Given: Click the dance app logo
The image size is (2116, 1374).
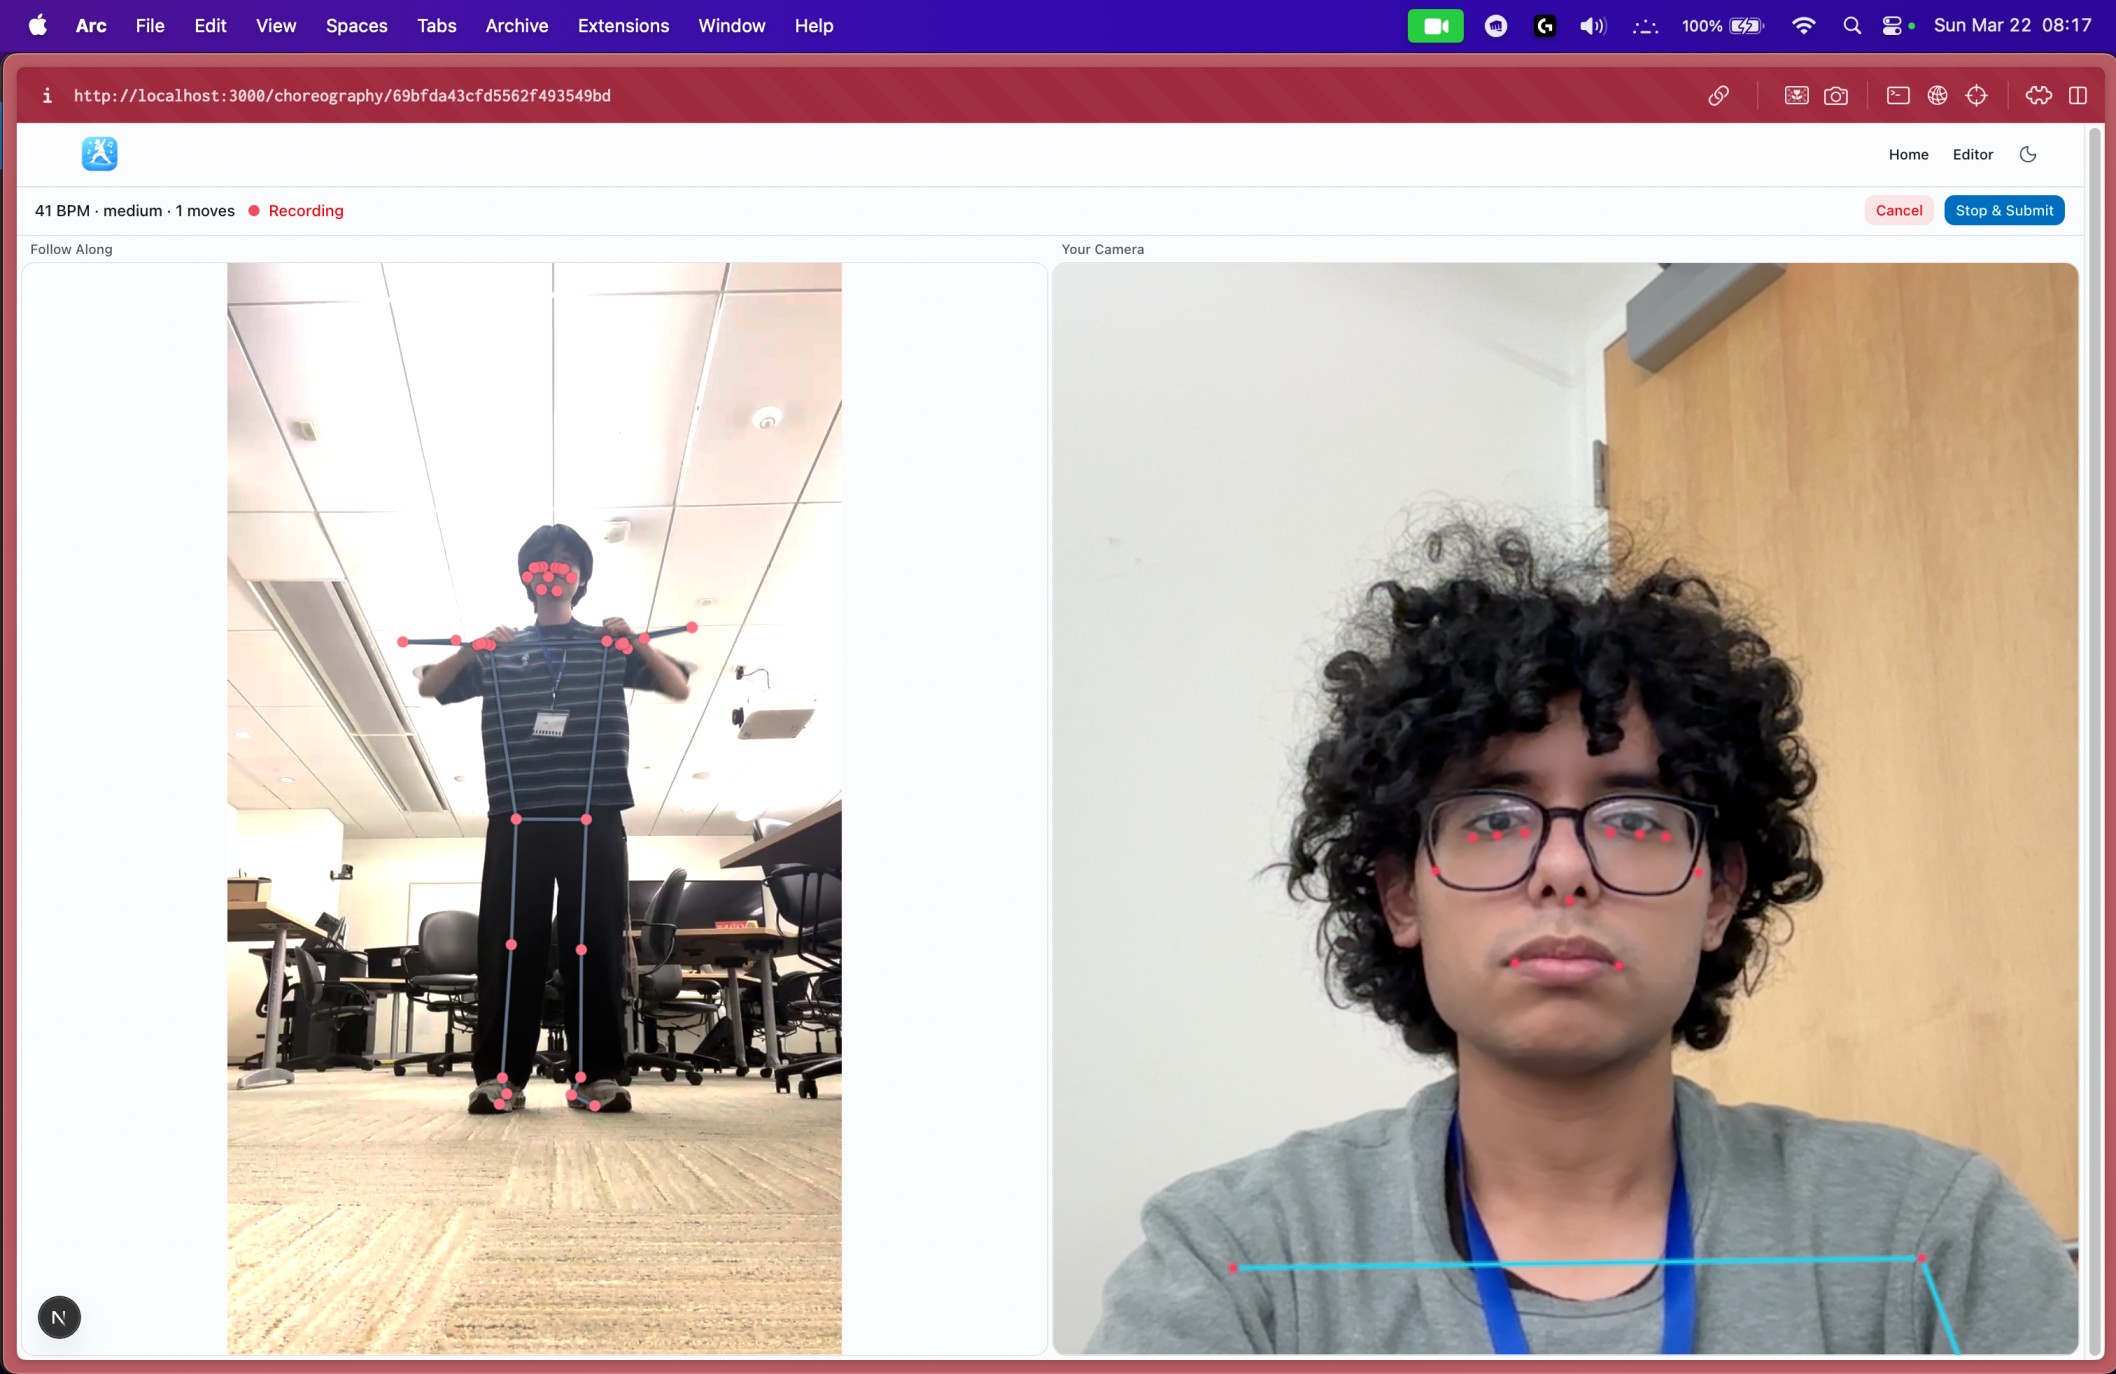Looking at the screenshot, I should [99, 154].
